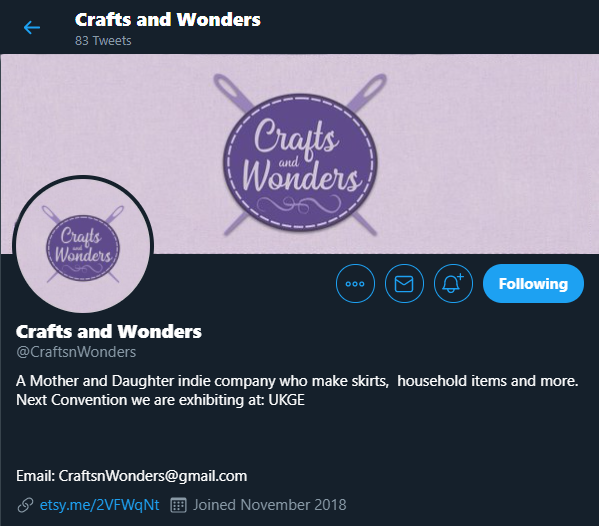The image size is (599, 526).
Task: Unfollow via the Following button
Action: 533,283
